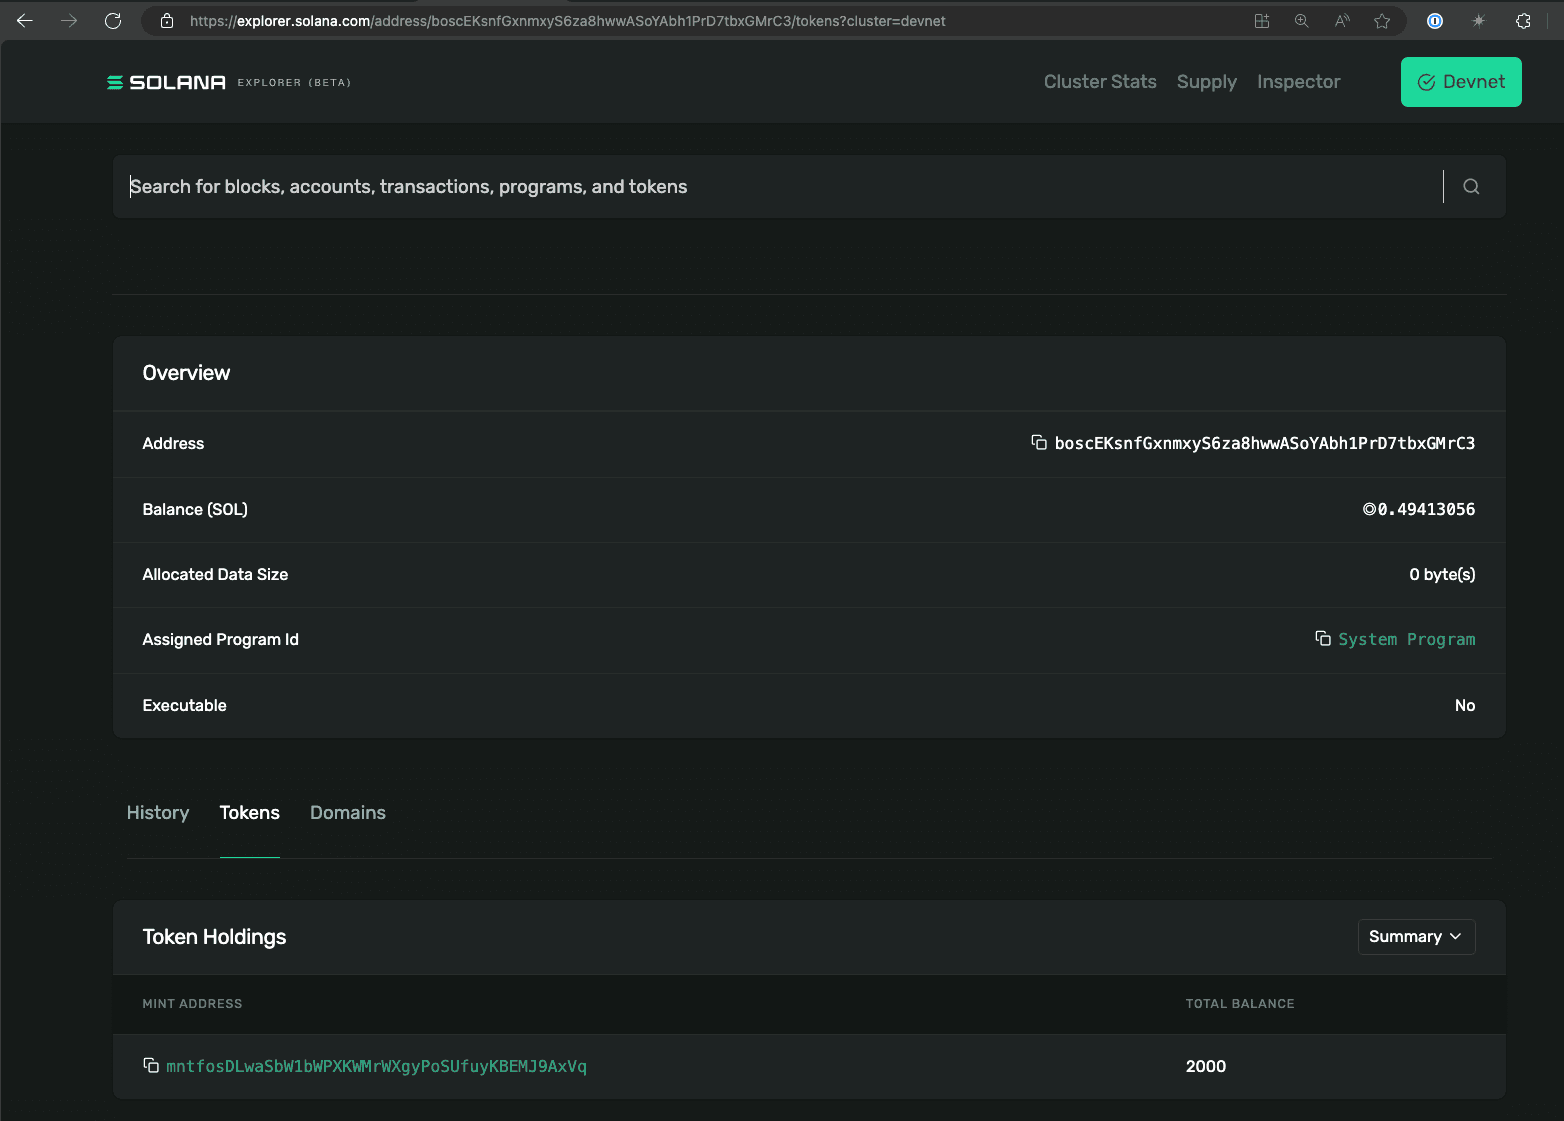Screen dimensions: 1564x1121
Task: Copy the token mint address icon
Action: 151,1065
